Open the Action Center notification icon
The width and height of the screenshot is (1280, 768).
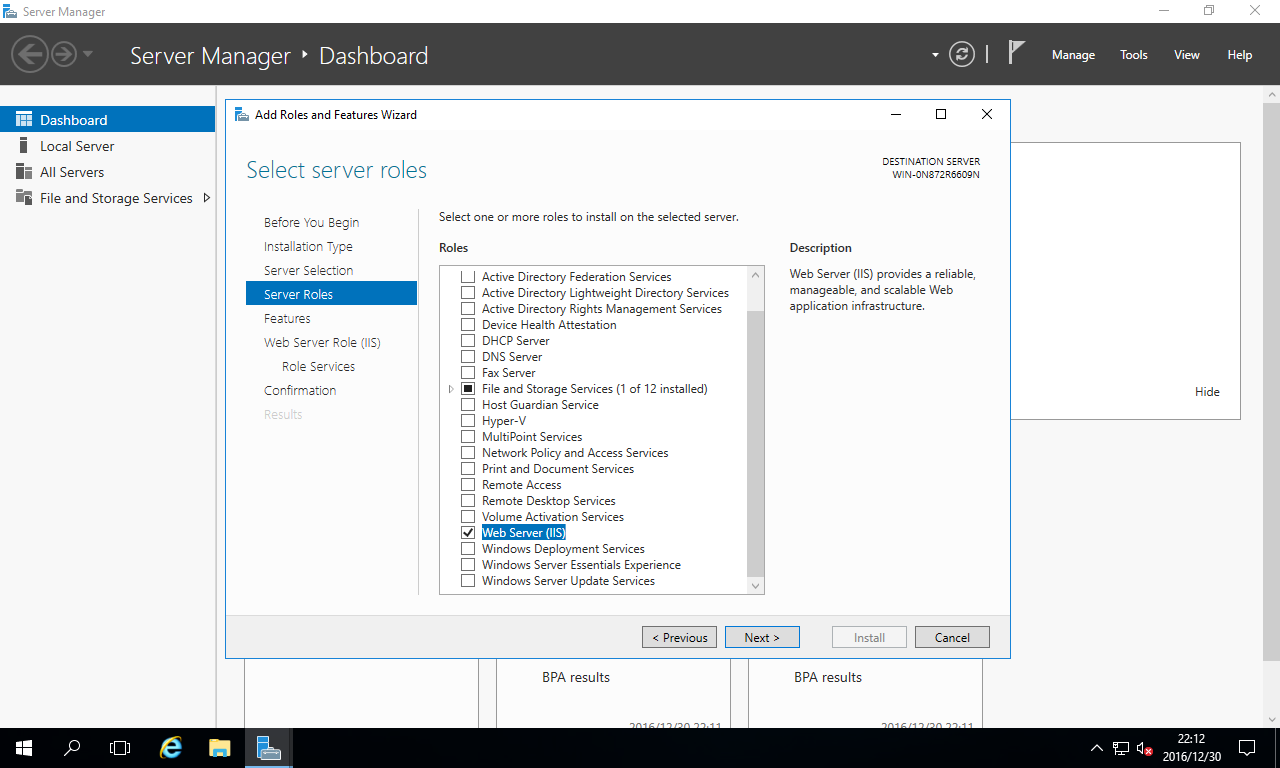[x=1247, y=748]
